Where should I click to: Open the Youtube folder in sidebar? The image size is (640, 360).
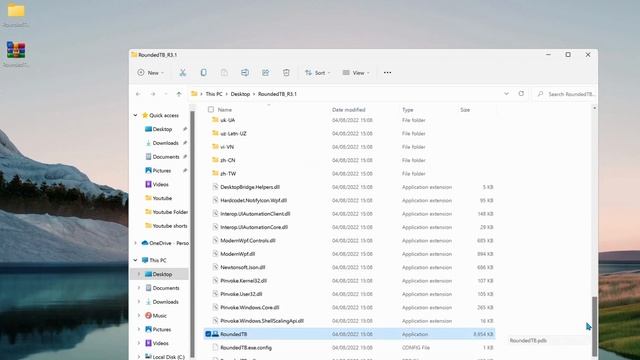(x=162, y=198)
